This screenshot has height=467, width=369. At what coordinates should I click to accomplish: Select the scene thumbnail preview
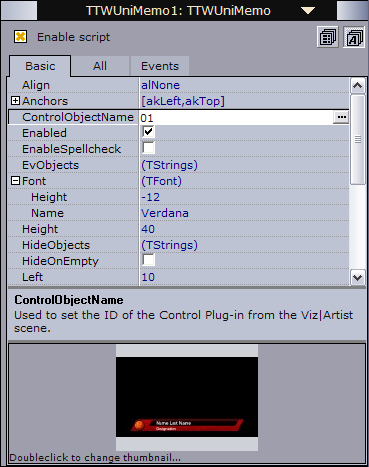187,397
